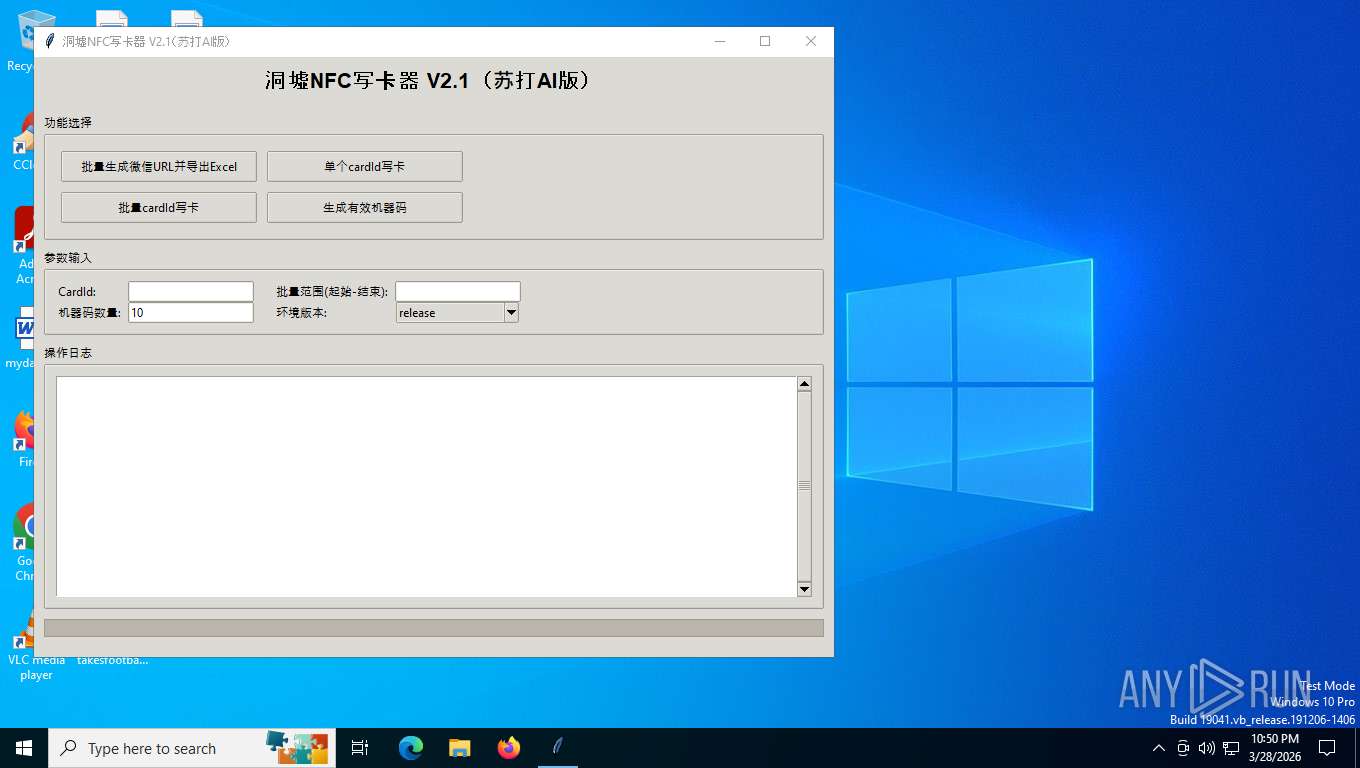Click the 操作日志 scrollbar thumb
This screenshot has height=768, width=1360.
tap(804, 486)
